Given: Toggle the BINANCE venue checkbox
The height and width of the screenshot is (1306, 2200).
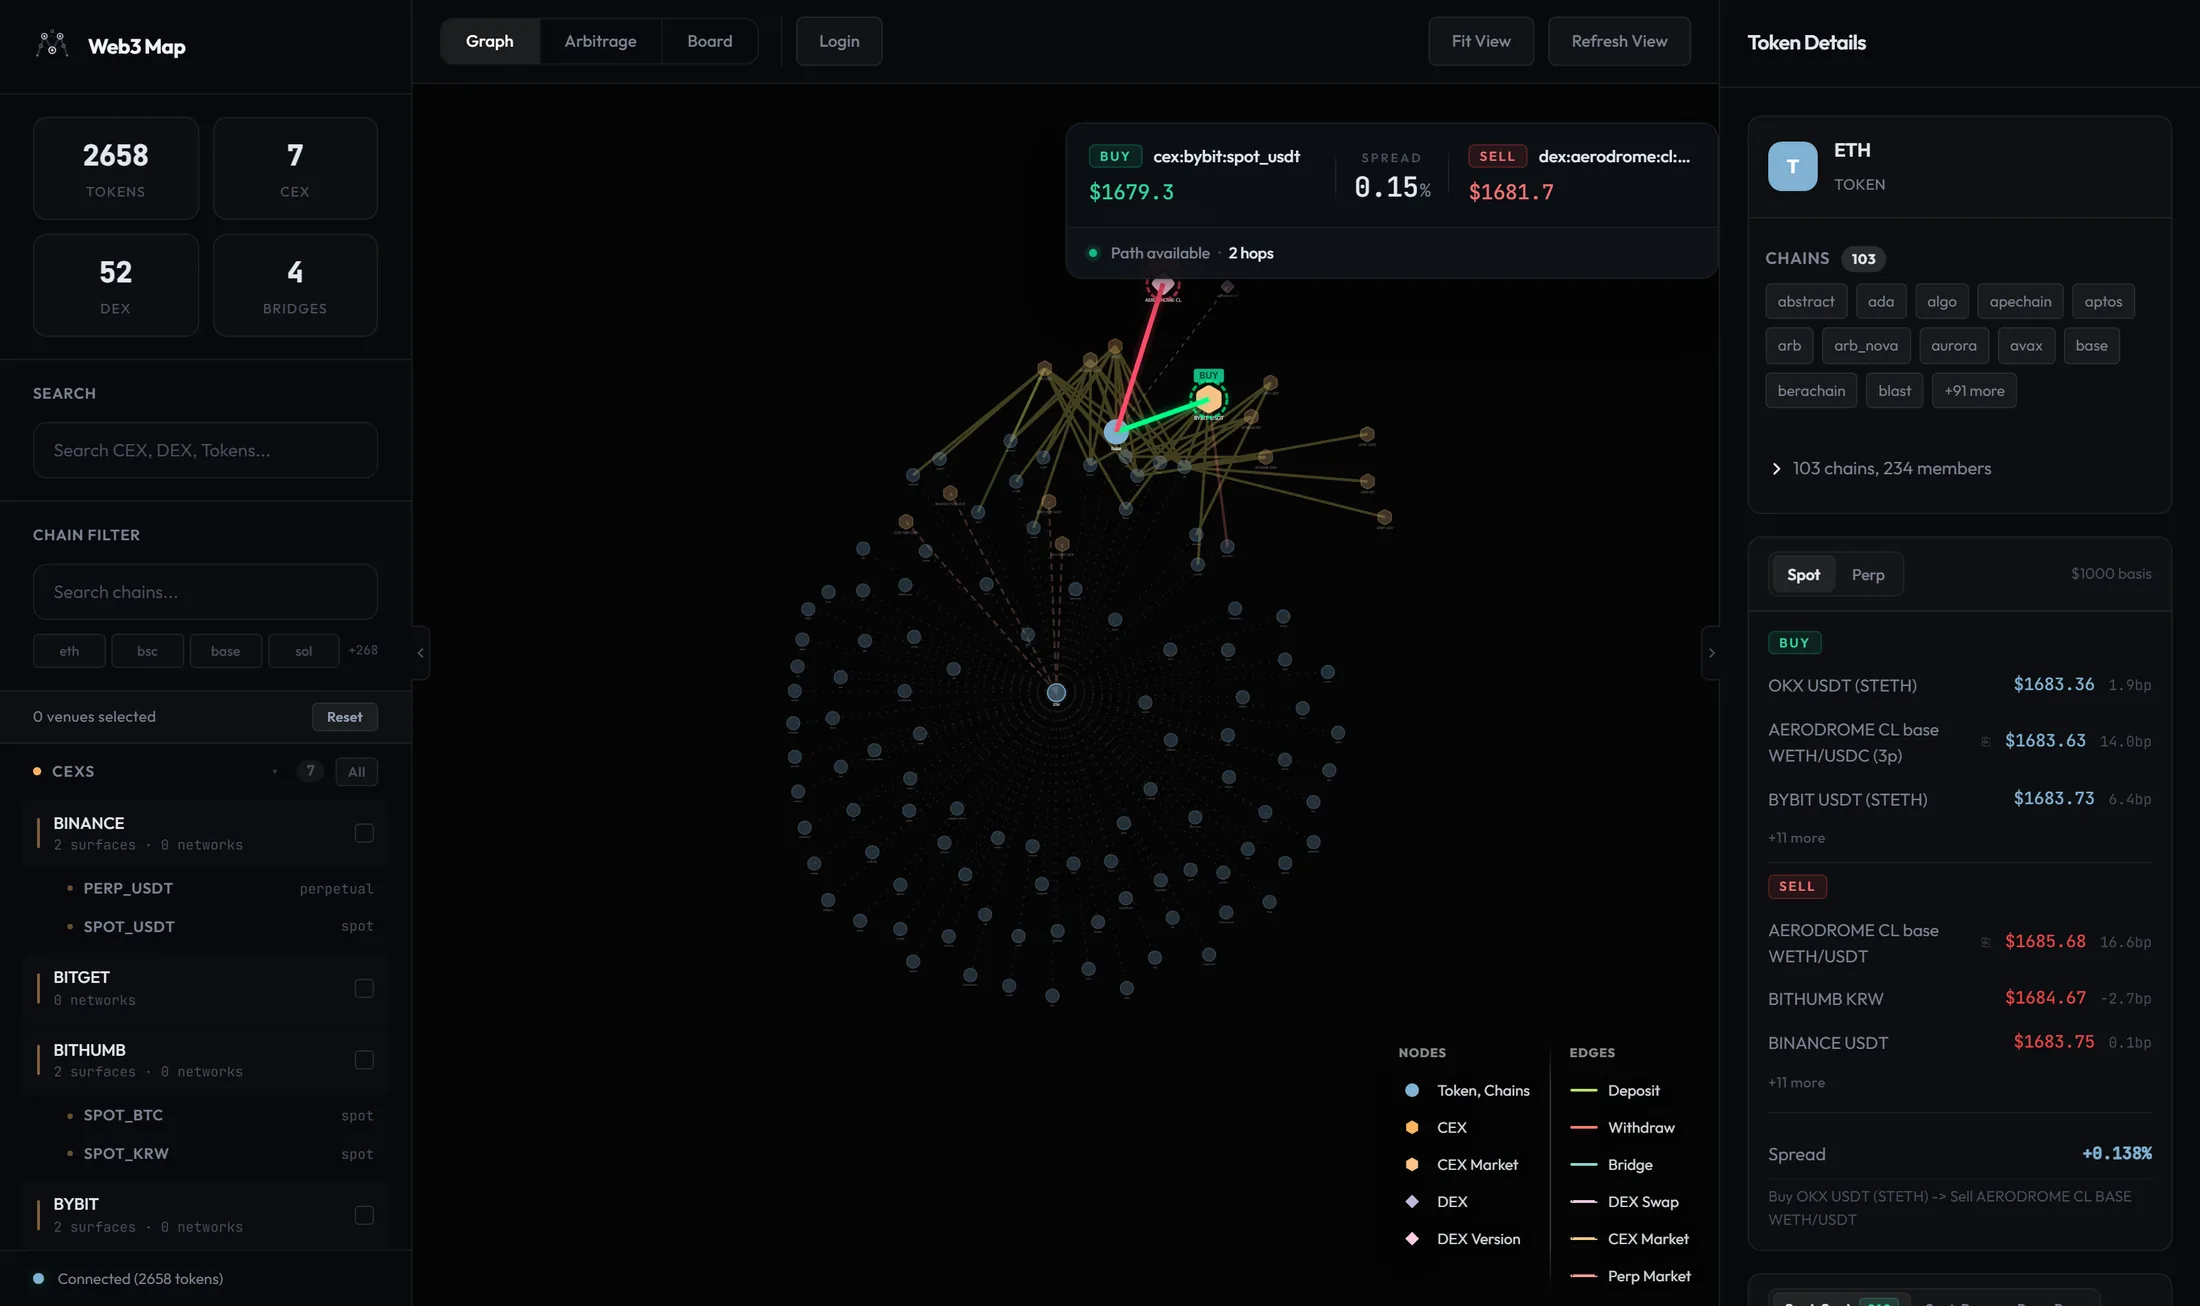Looking at the screenshot, I should pos(364,833).
